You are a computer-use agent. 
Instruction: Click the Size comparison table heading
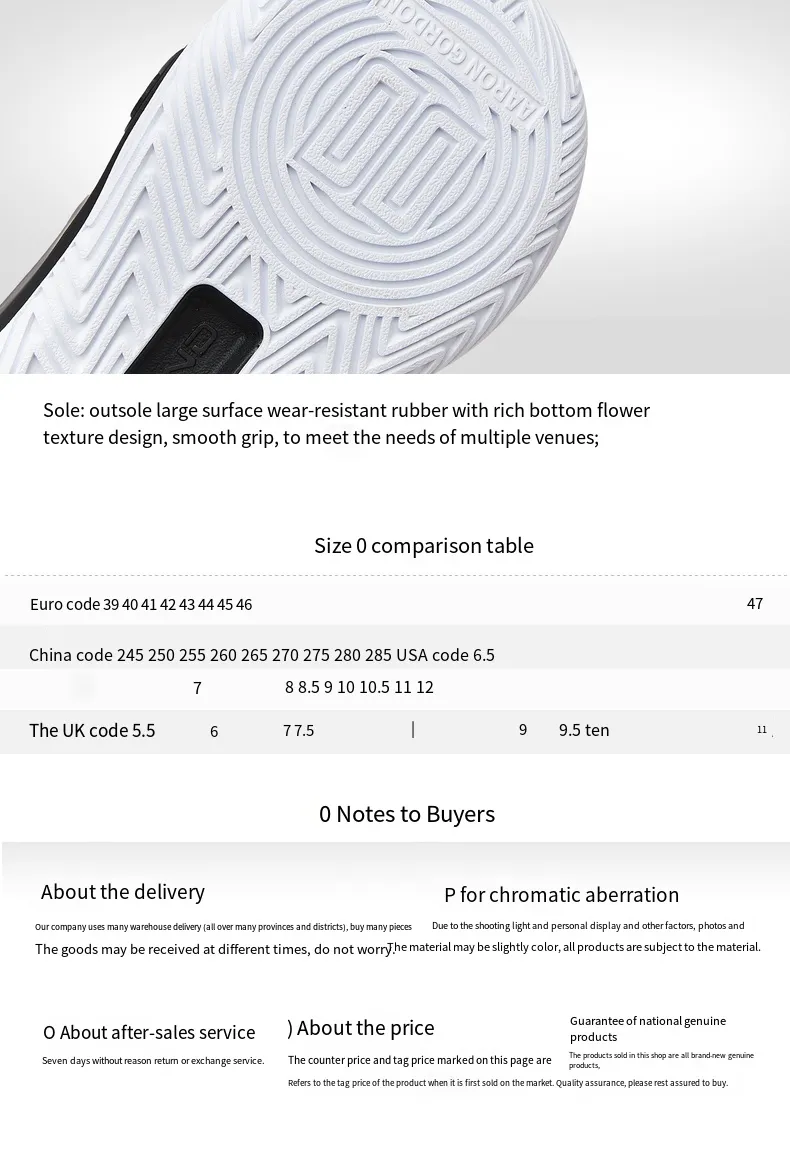pyautogui.click(x=424, y=546)
